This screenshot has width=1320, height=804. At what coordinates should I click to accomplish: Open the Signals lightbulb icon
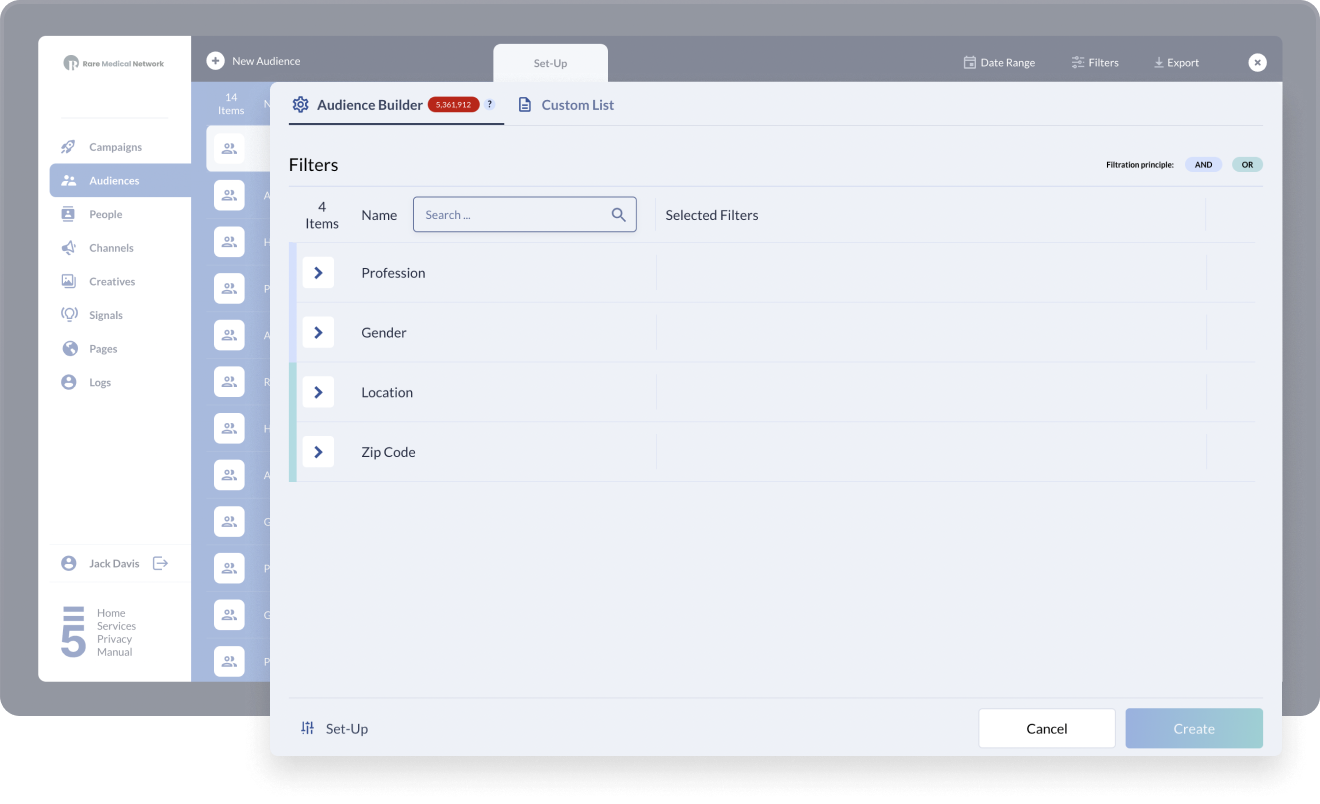pyautogui.click(x=69, y=315)
